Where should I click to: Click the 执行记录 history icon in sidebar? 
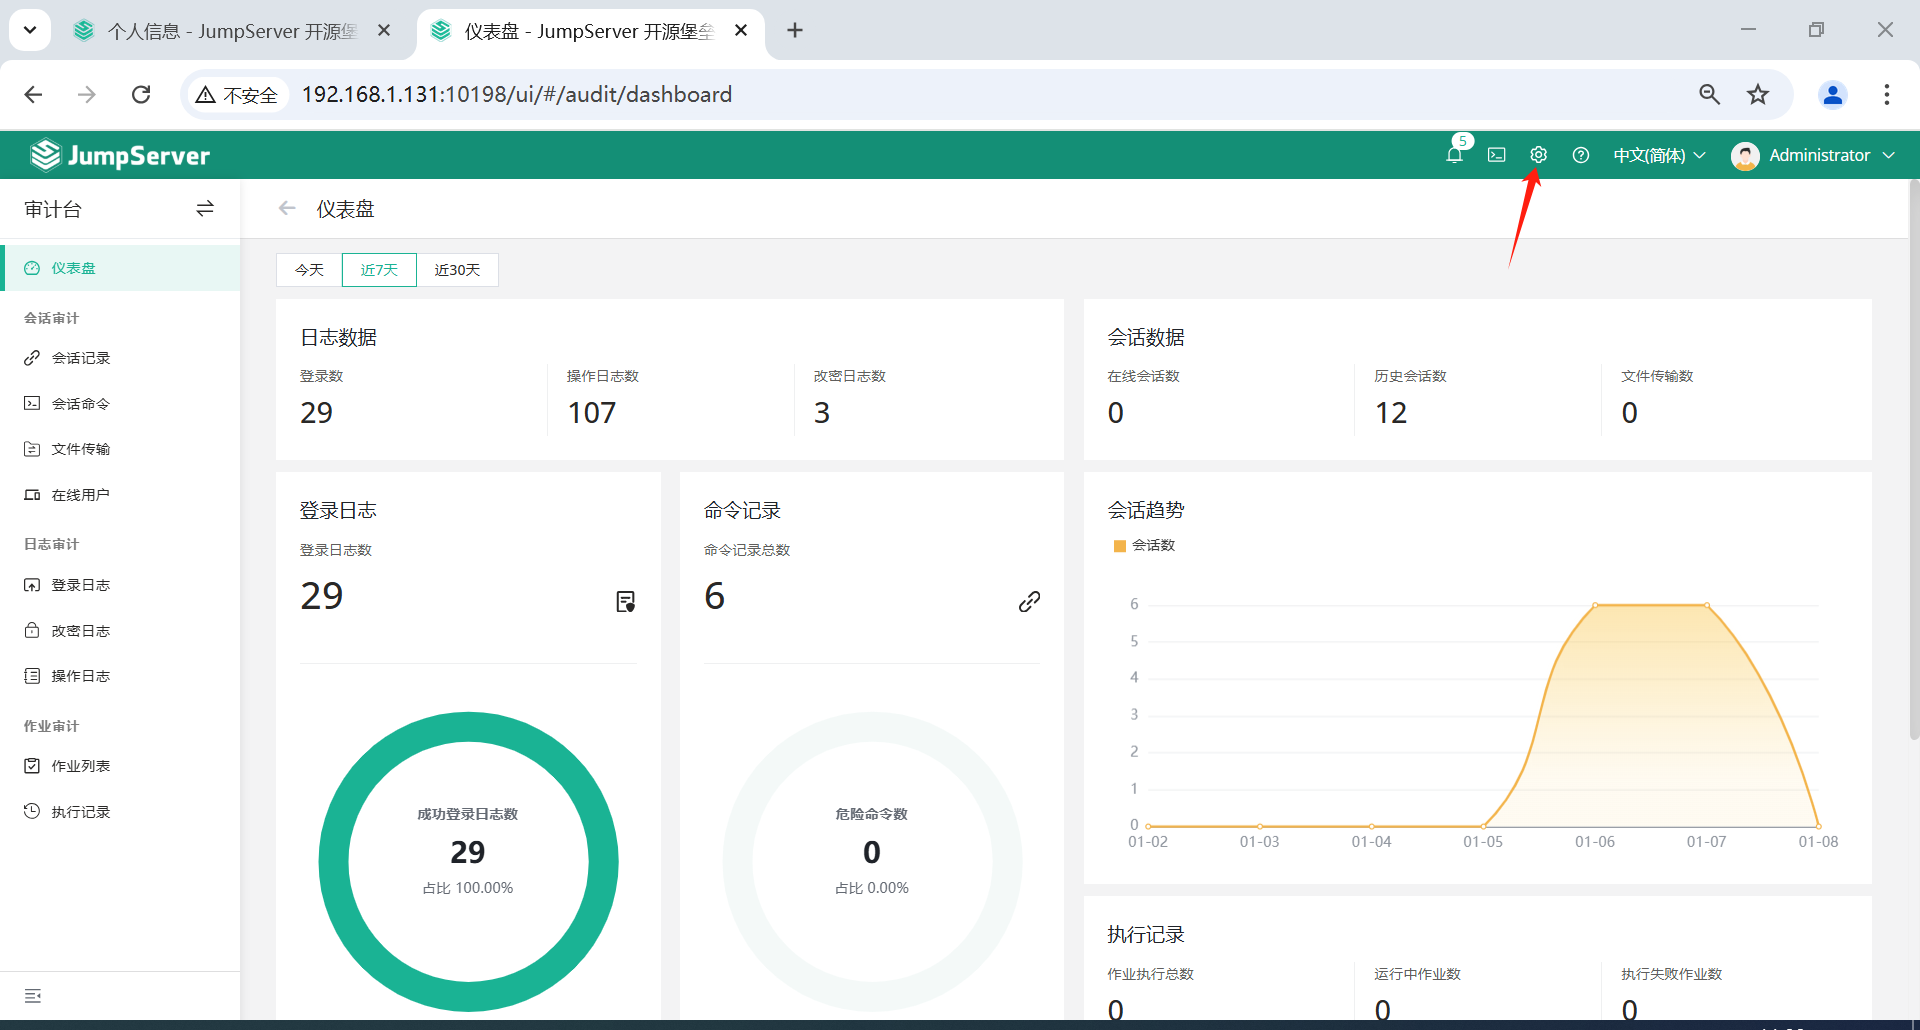32,811
